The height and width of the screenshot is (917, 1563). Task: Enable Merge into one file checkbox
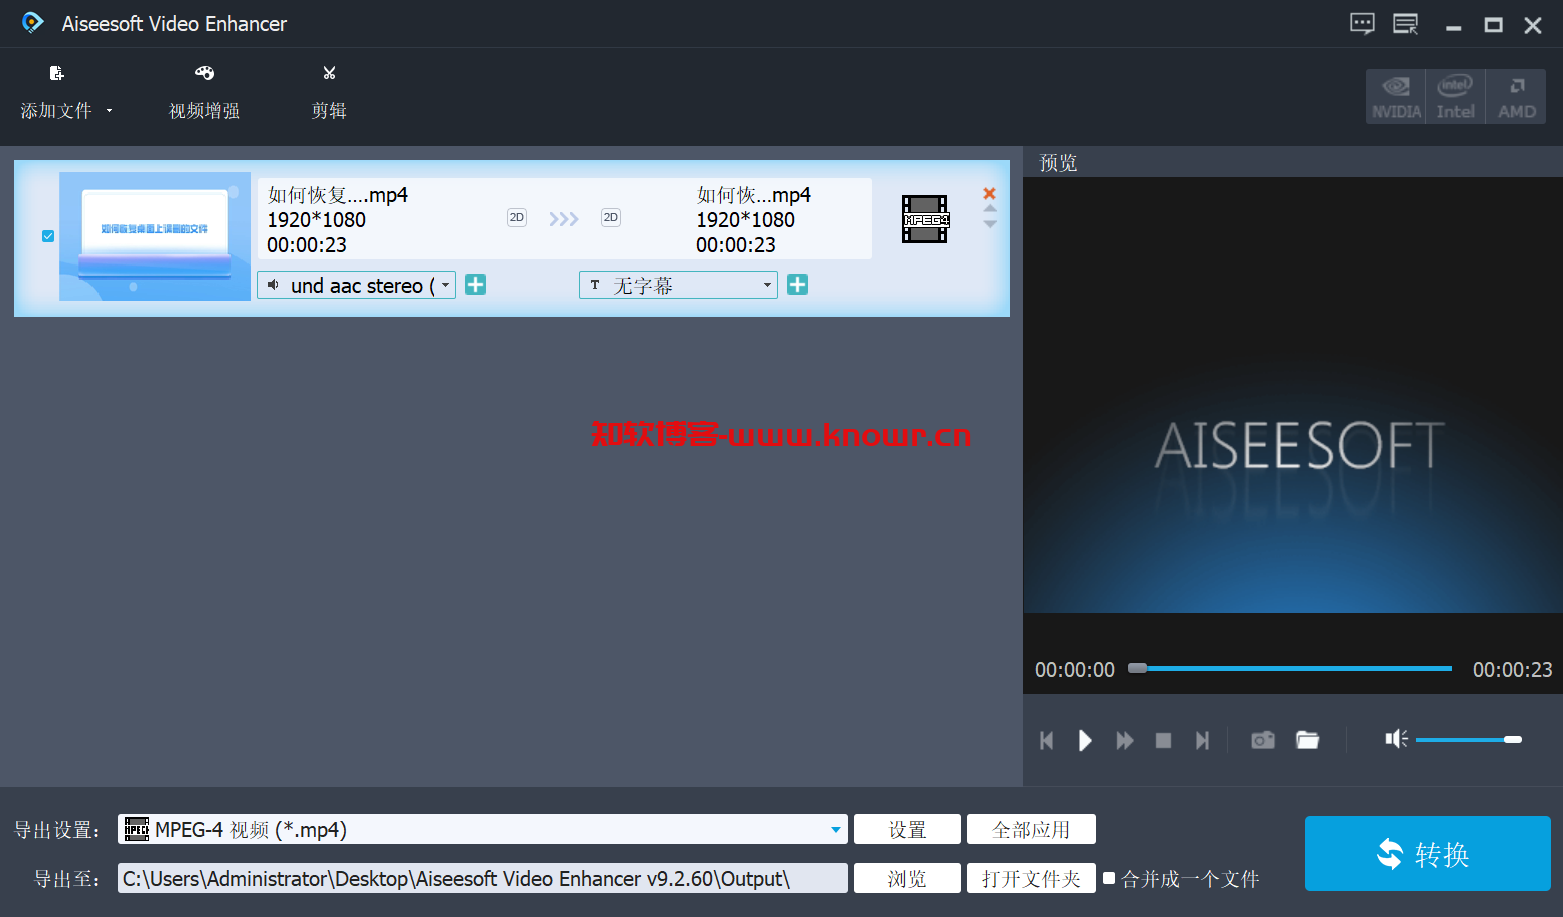1109,878
